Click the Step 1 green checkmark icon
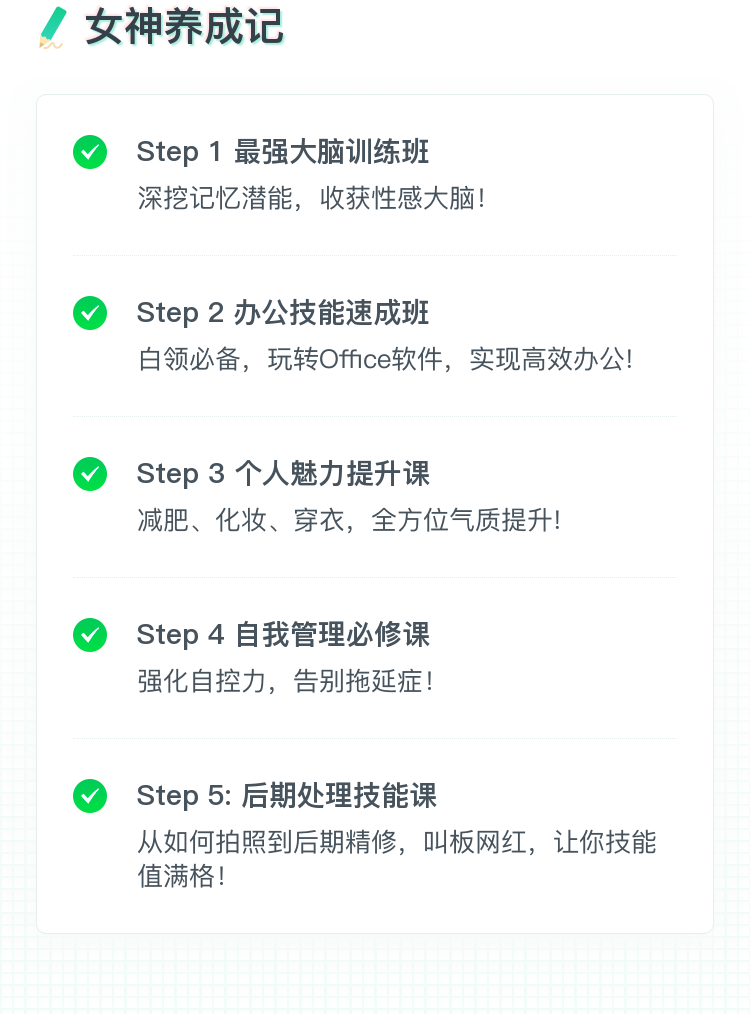Viewport: 750px width, 1014px height. coord(90,152)
